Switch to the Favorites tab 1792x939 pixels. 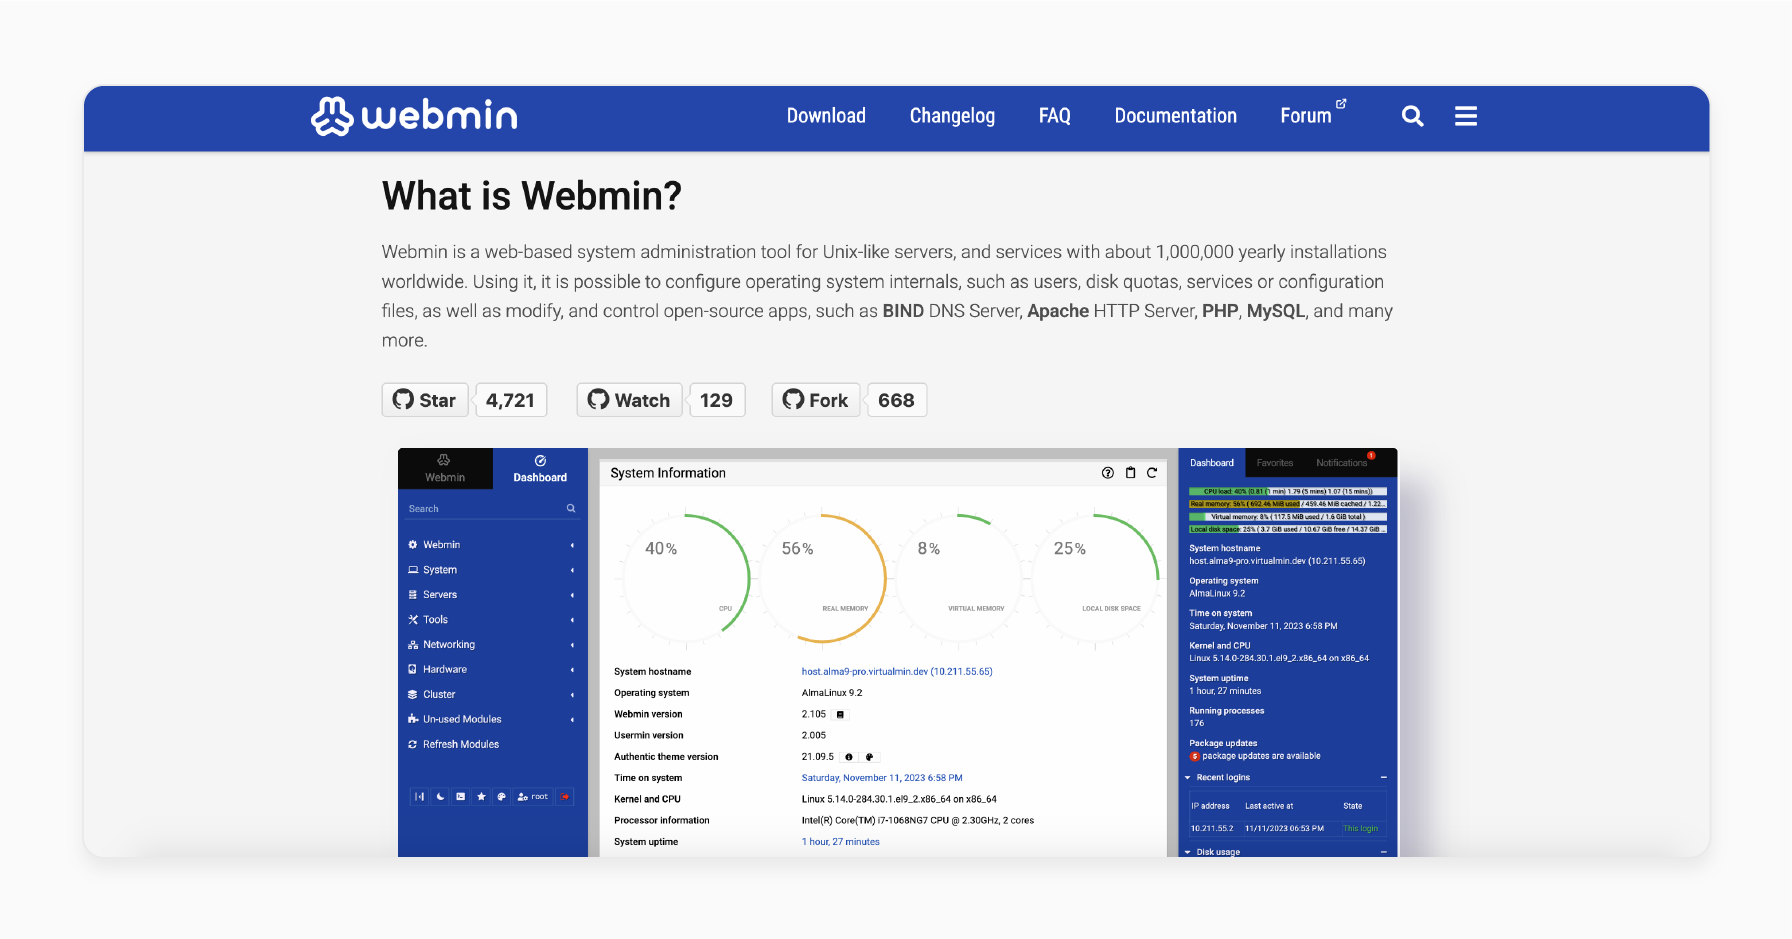[1275, 463]
